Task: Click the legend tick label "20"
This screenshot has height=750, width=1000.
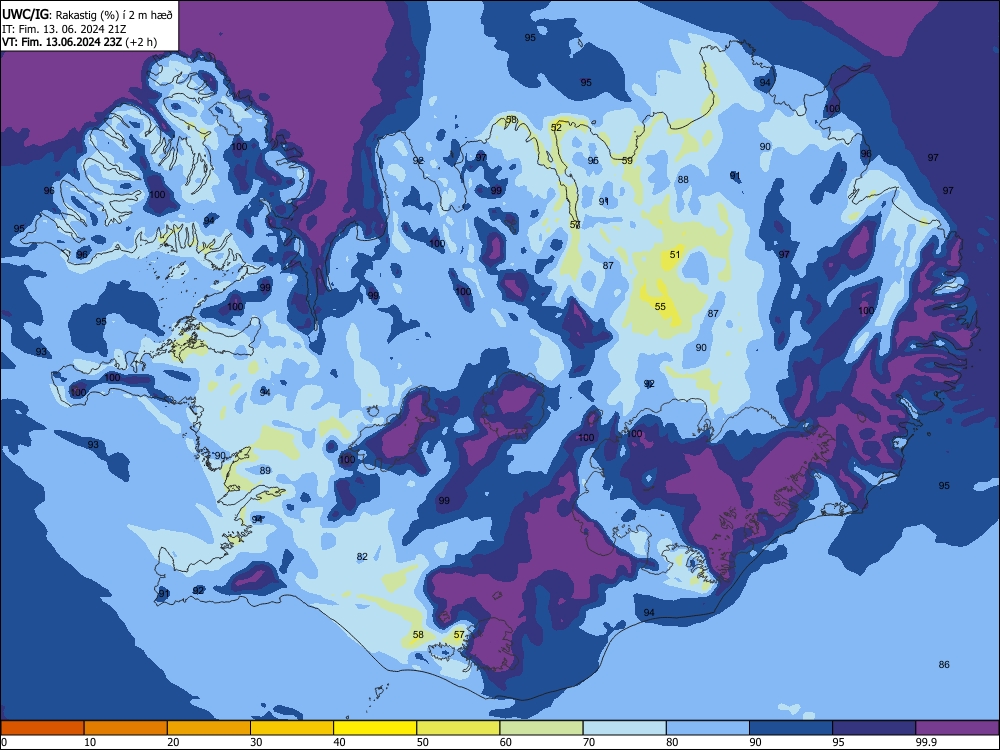Action: [173, 742]
